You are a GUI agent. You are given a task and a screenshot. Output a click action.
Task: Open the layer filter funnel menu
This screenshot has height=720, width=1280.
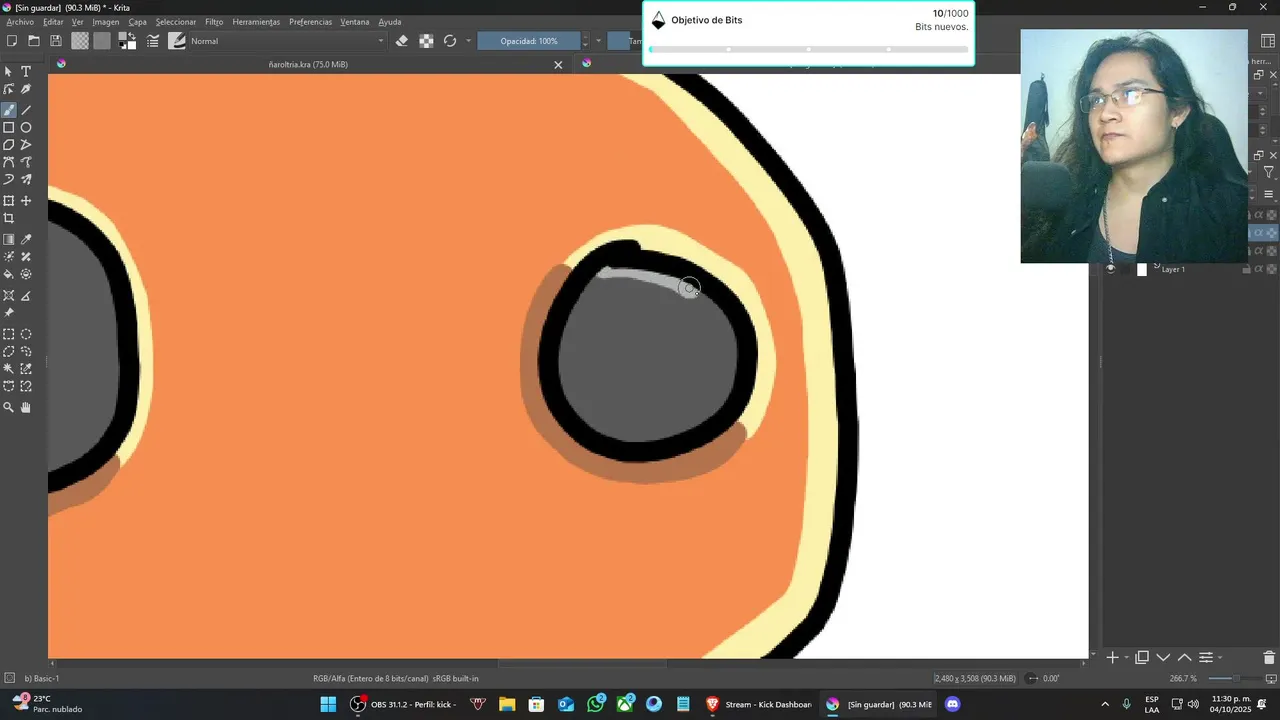click(x=1269, y=173)
